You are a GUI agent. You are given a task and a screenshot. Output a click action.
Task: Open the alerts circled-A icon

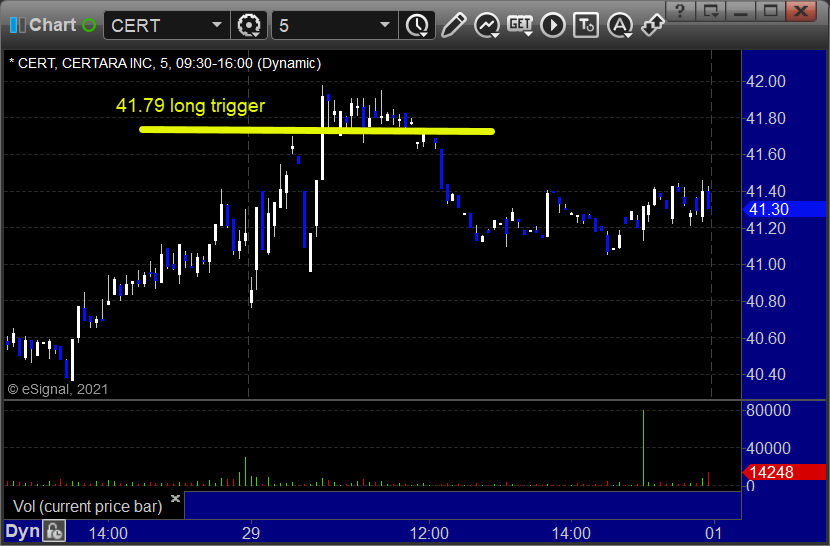620,25
